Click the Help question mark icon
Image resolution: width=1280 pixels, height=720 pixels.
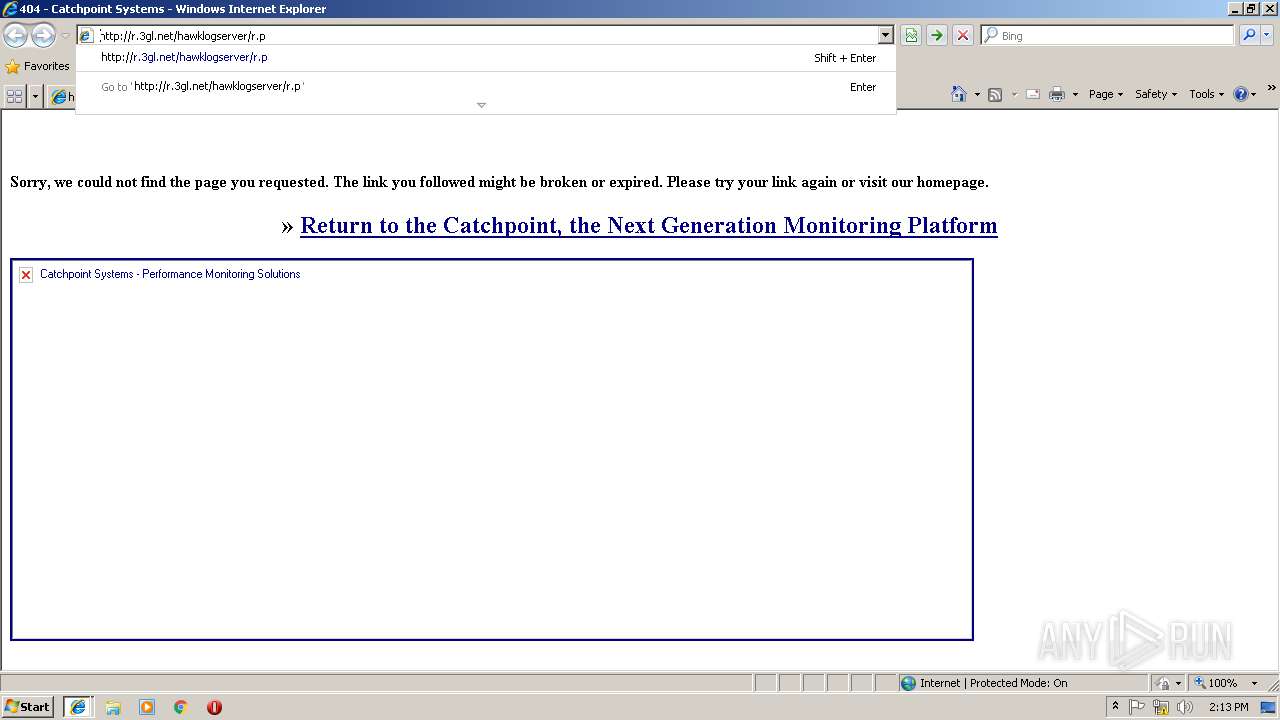pos(1241,94)
